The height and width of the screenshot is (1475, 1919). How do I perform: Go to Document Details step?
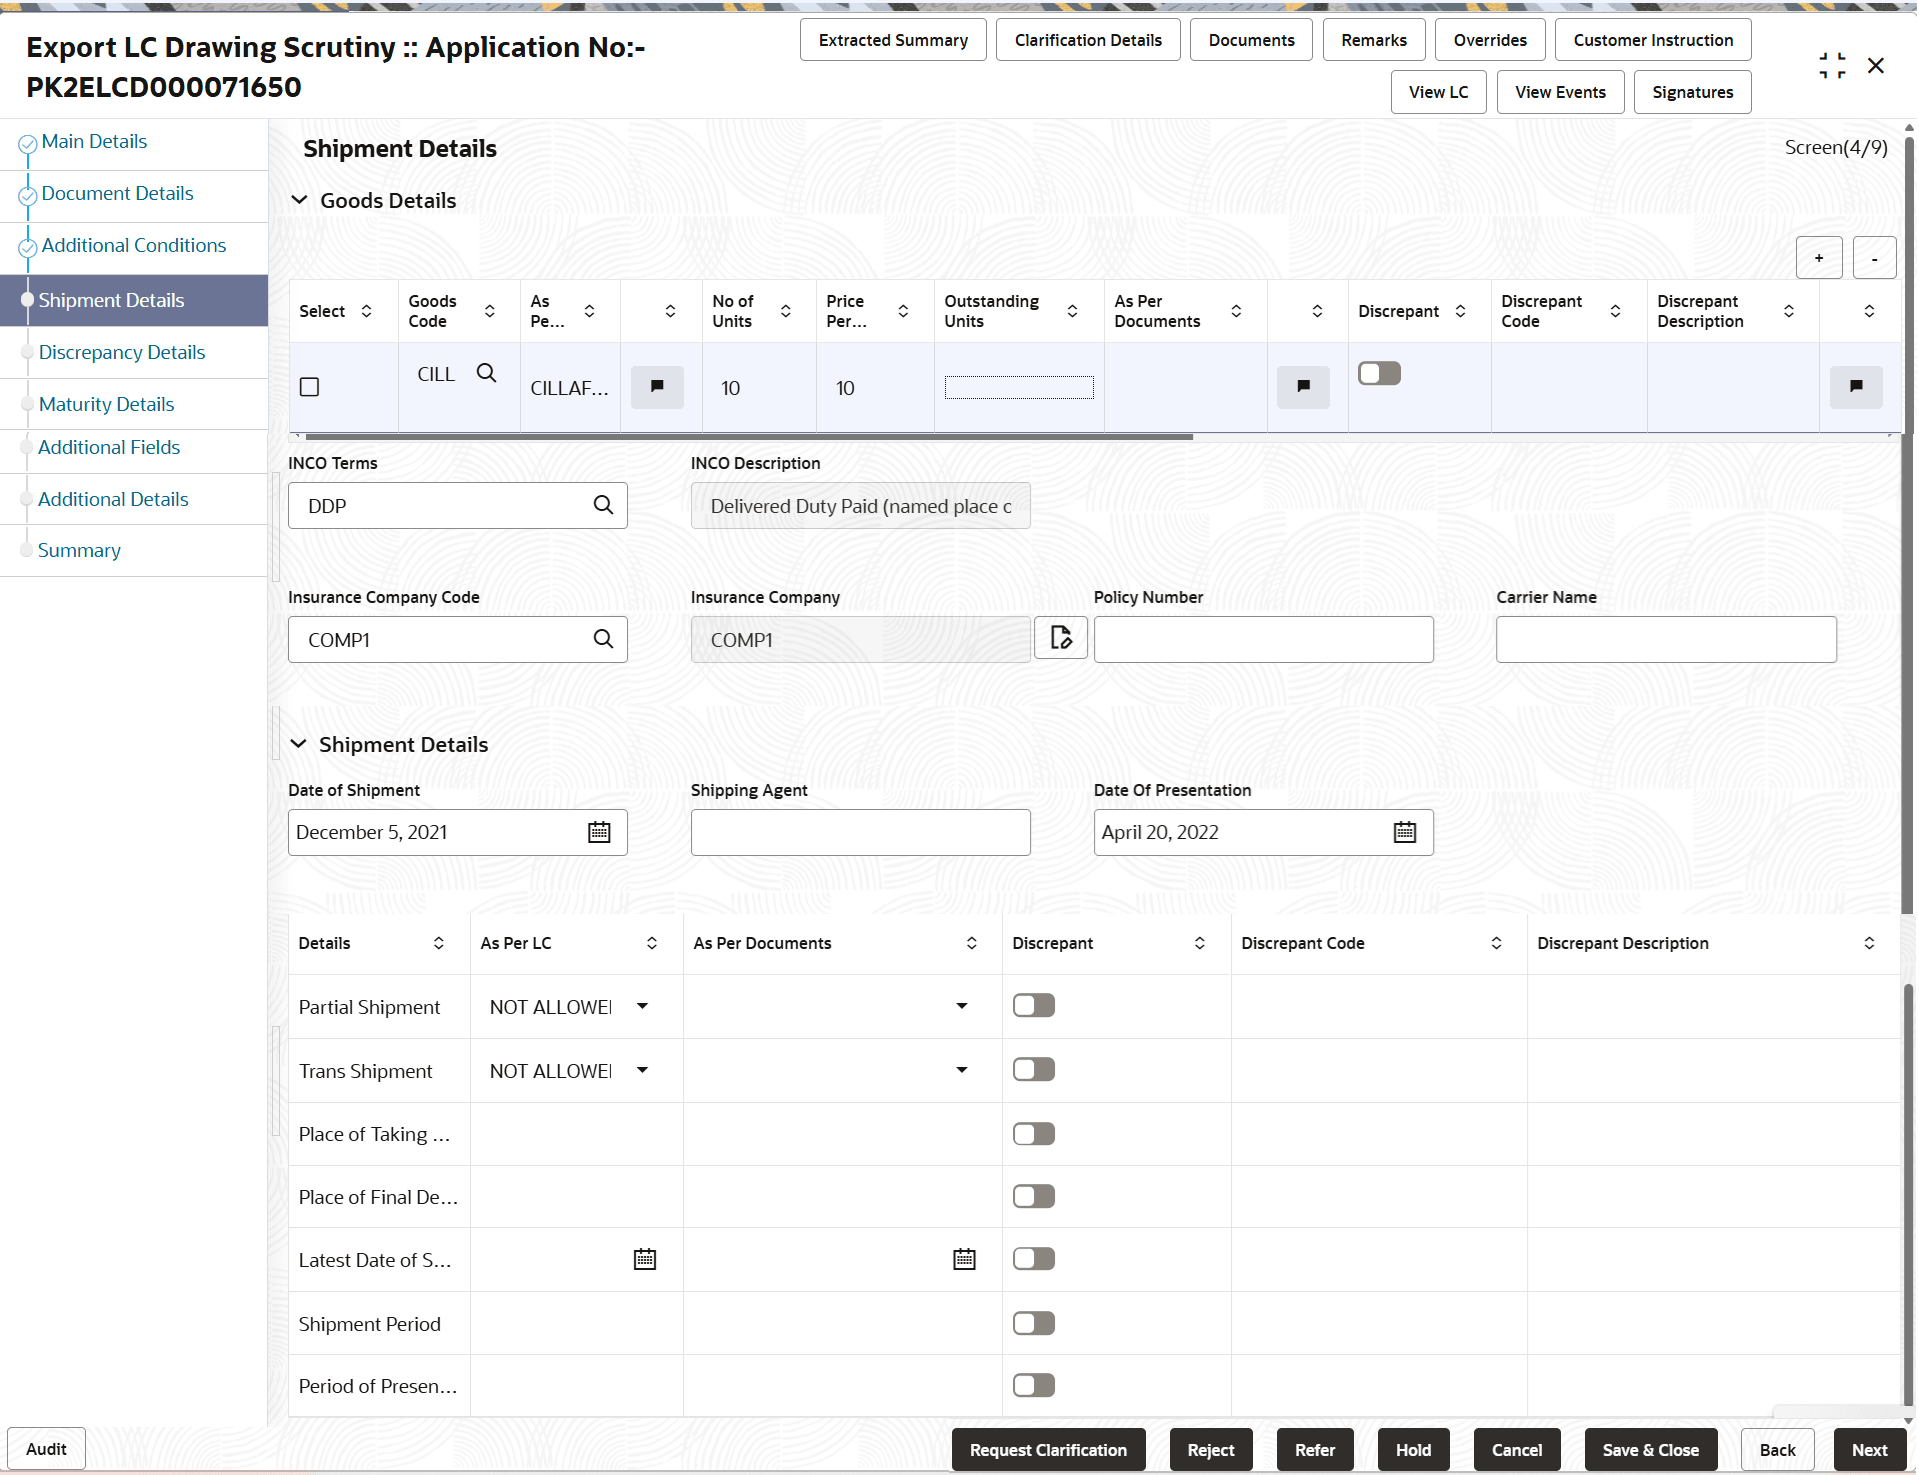(x=117, y=194)
